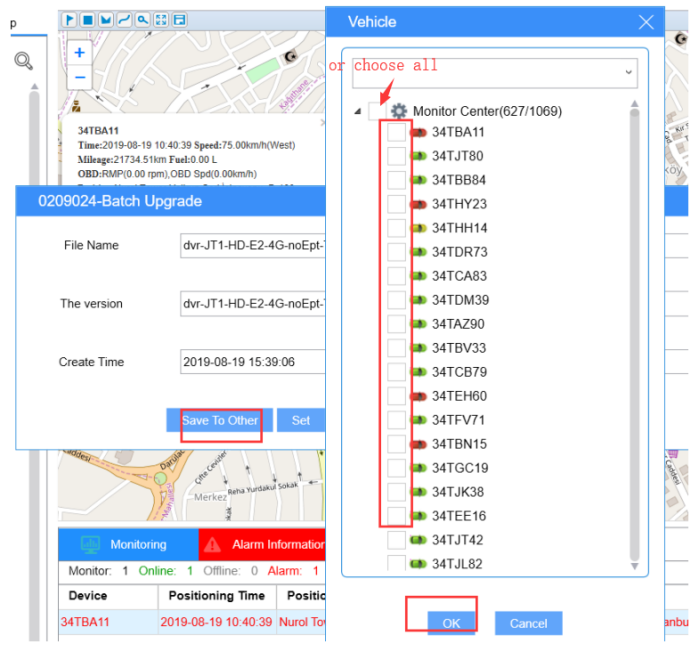The image size is (692, 645).
Task: Confirm vehicle selection with OK button
Action: [x=451, y=623]
